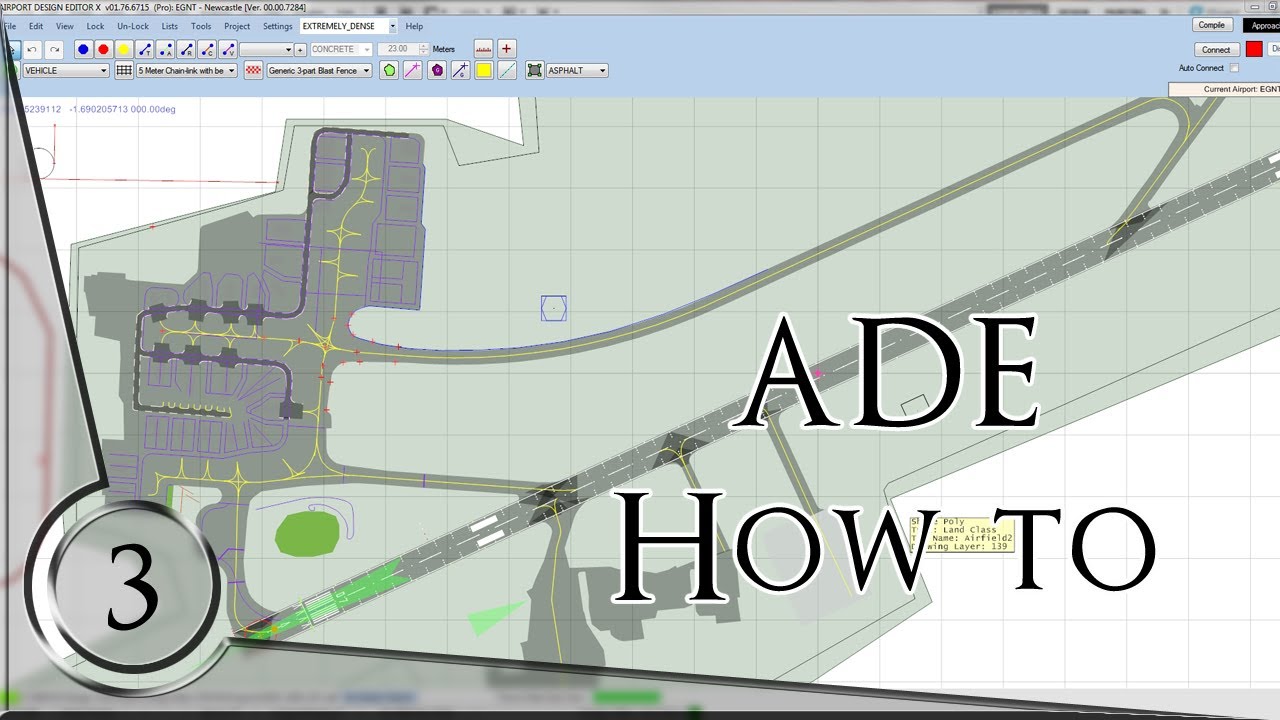Click the red plus icon
The image size is (1280, 720).
(507, 49)
